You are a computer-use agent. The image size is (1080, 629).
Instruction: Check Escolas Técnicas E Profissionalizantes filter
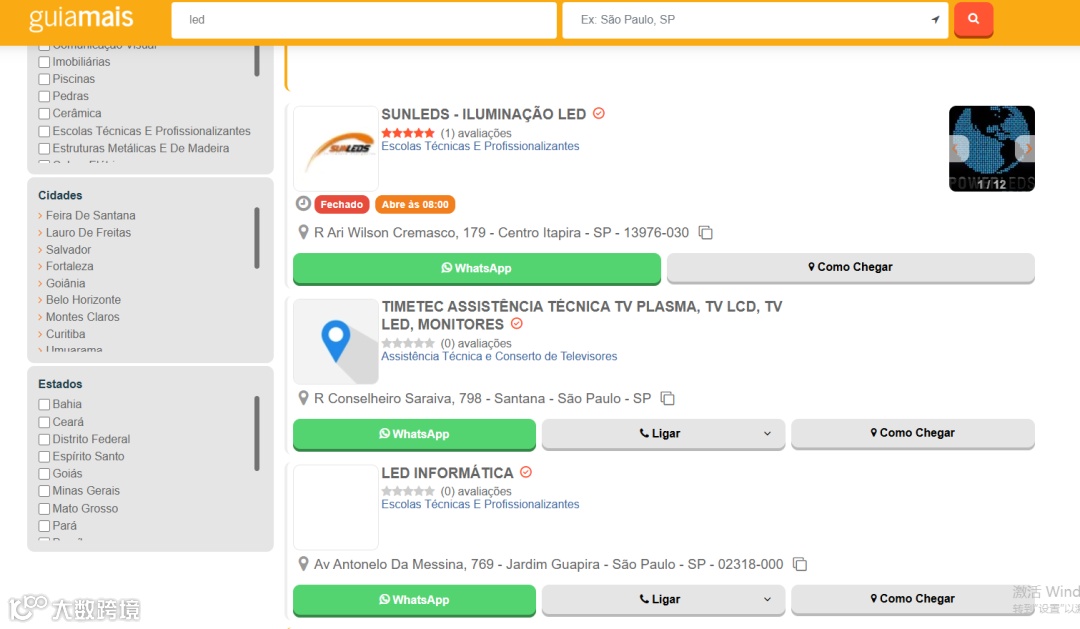pos(44,131)
